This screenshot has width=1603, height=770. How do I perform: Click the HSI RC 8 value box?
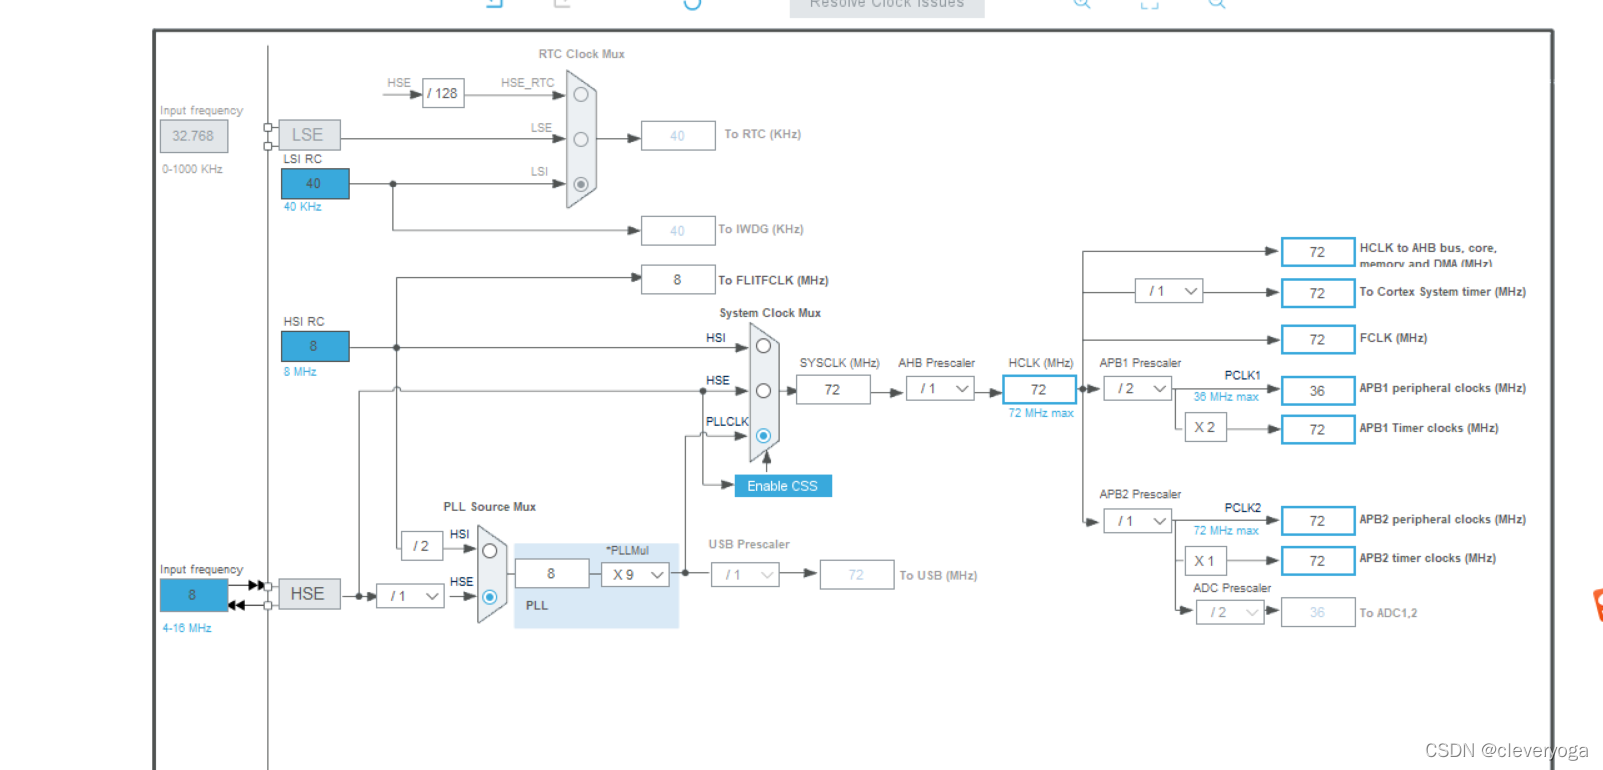(315, 346)
